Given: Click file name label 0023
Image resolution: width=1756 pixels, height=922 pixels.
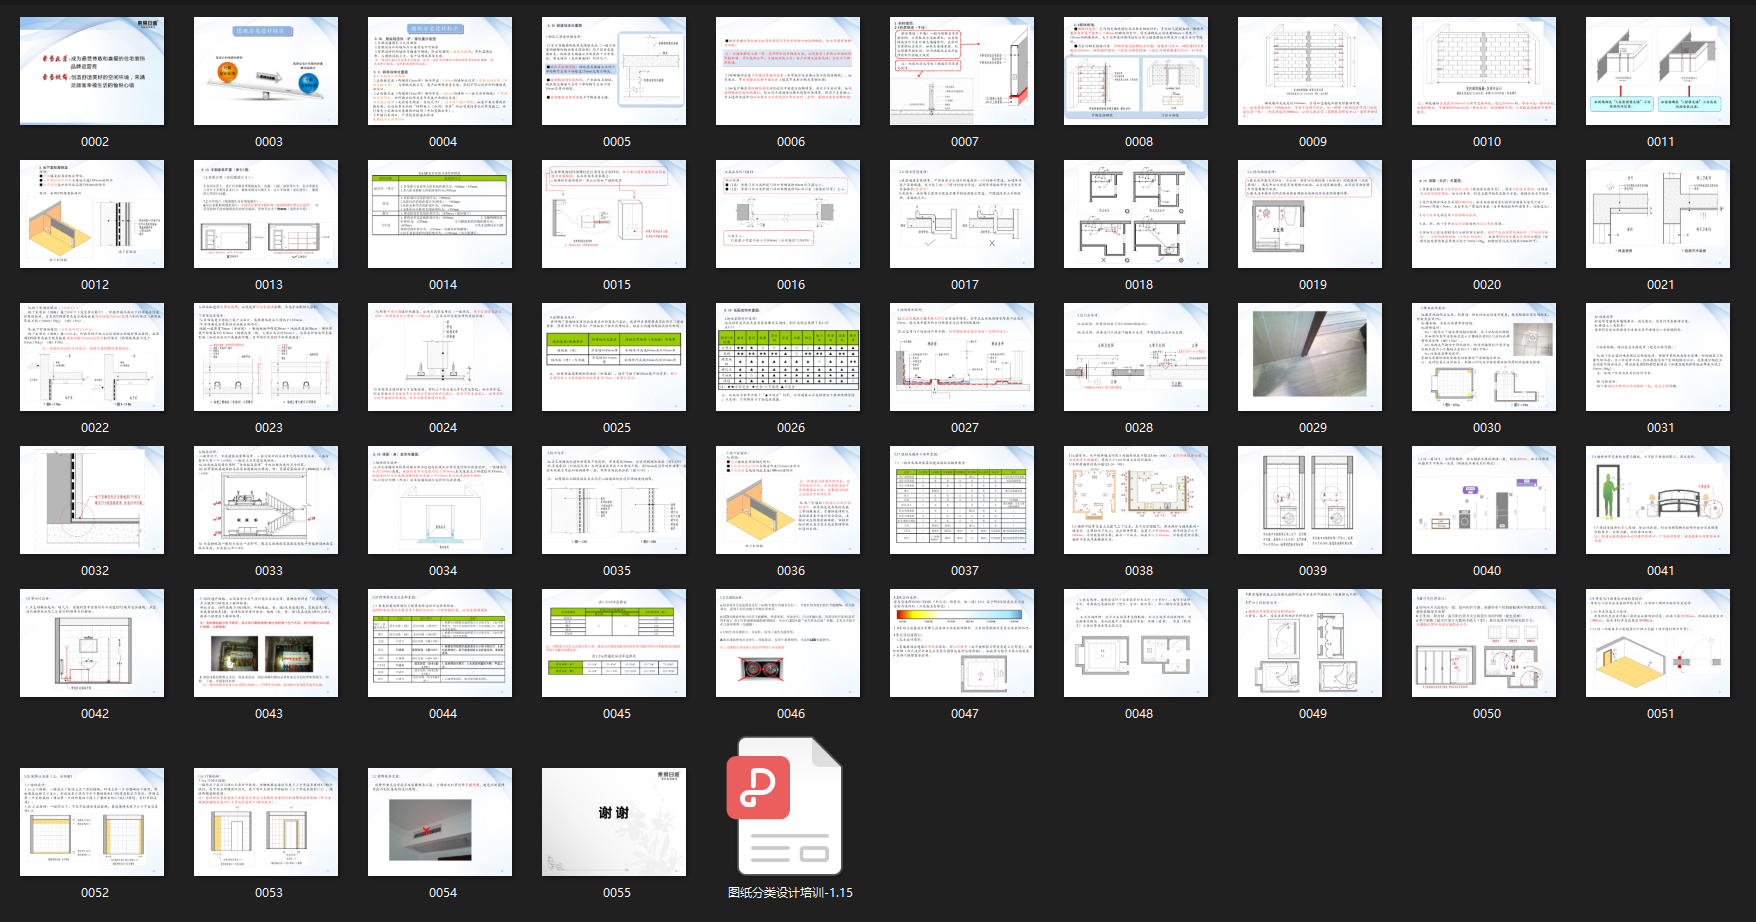Looking at the screenshot, I should (269, 428).
